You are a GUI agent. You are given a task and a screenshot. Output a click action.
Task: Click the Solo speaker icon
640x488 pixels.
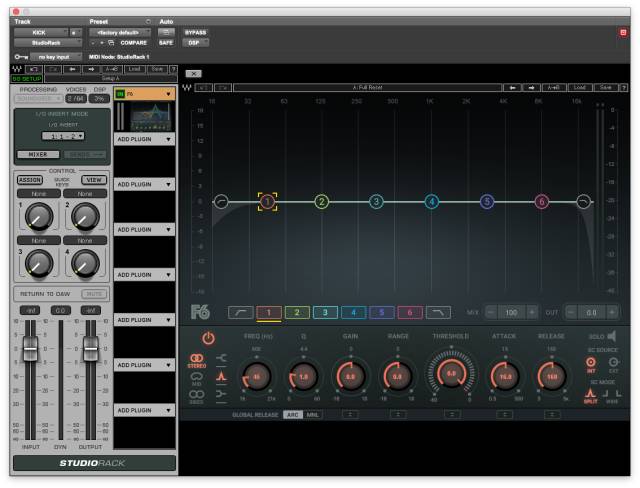(611, 336)
